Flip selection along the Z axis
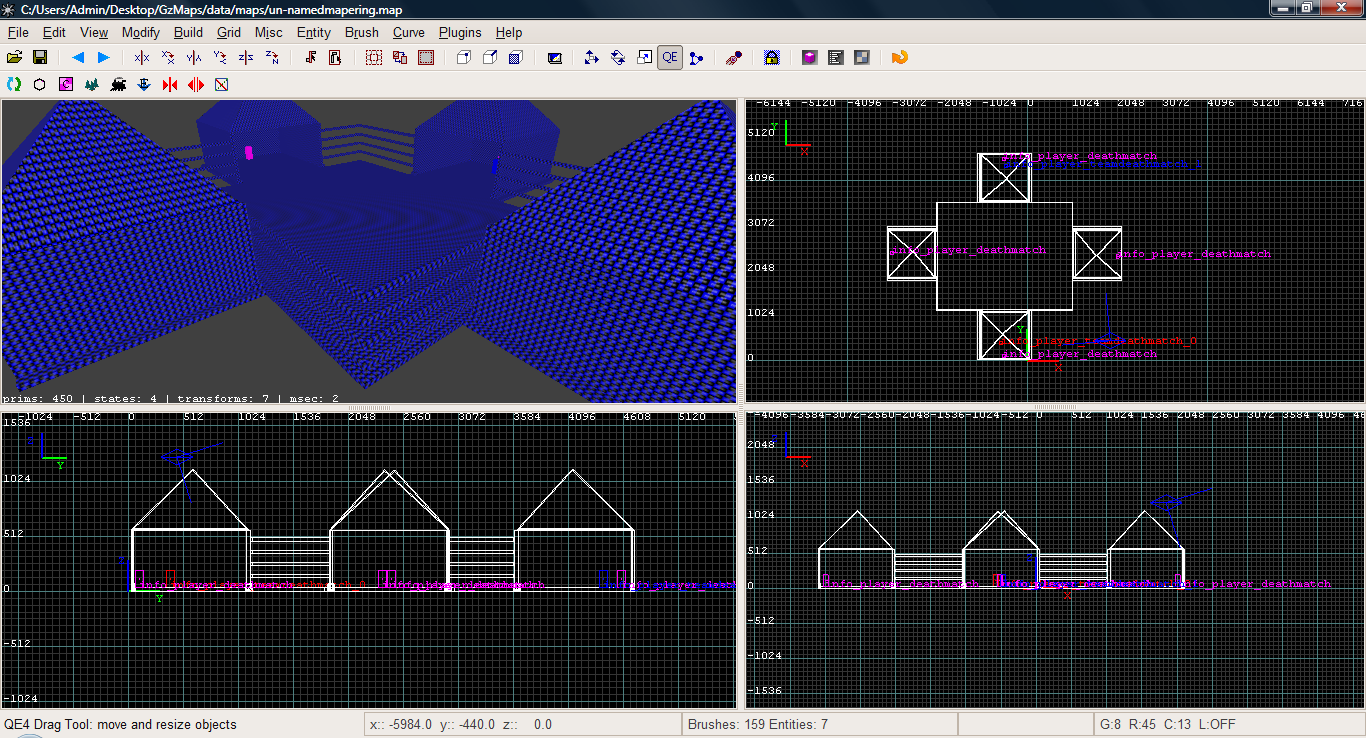The width and height of the screenshot is (1366, 738). 246,58
